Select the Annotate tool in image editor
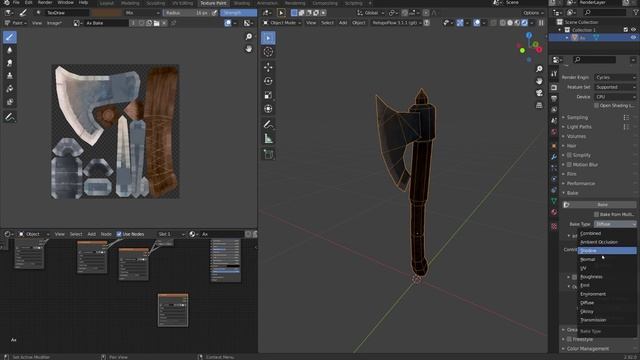Viewport: 640px width, 360px height. click(x=10, y=118)
